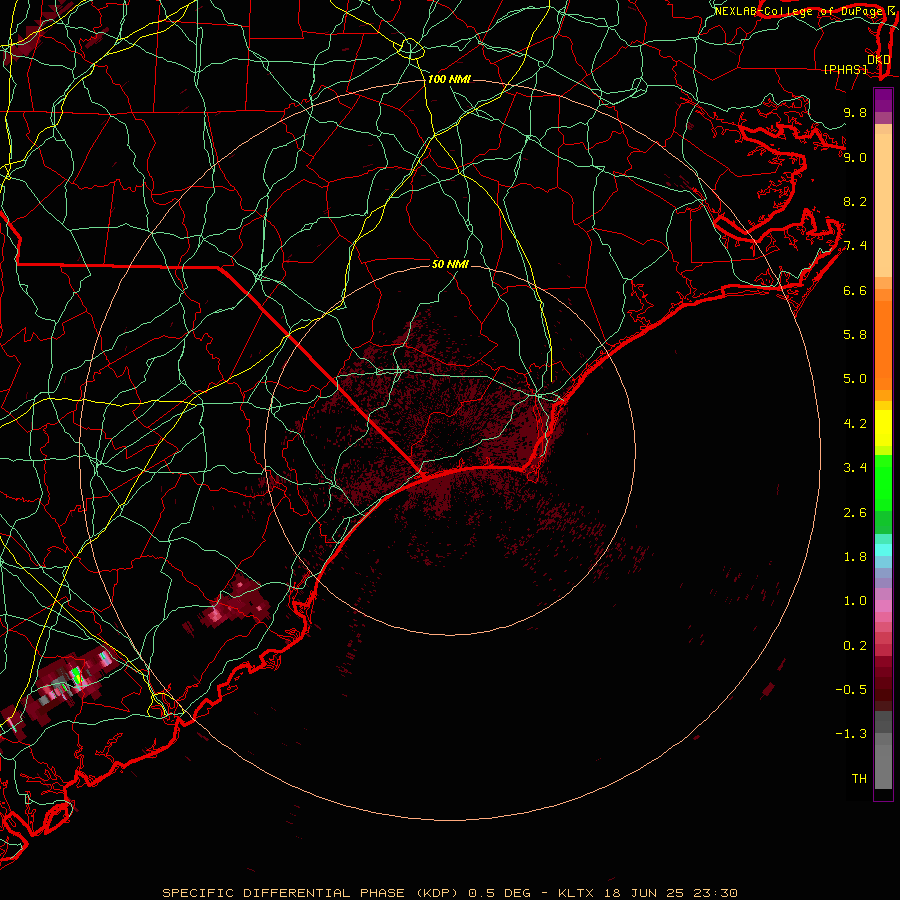The height and width of the screenshot is (900, 900).
Task: Pick the orange segment of the color bar
Action: [883, 344]
